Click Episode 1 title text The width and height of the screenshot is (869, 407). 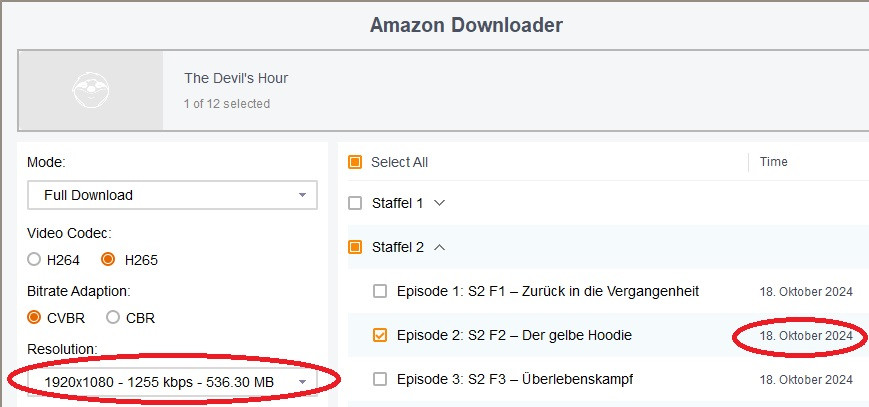pyautogui.click(x=547, y=291)
